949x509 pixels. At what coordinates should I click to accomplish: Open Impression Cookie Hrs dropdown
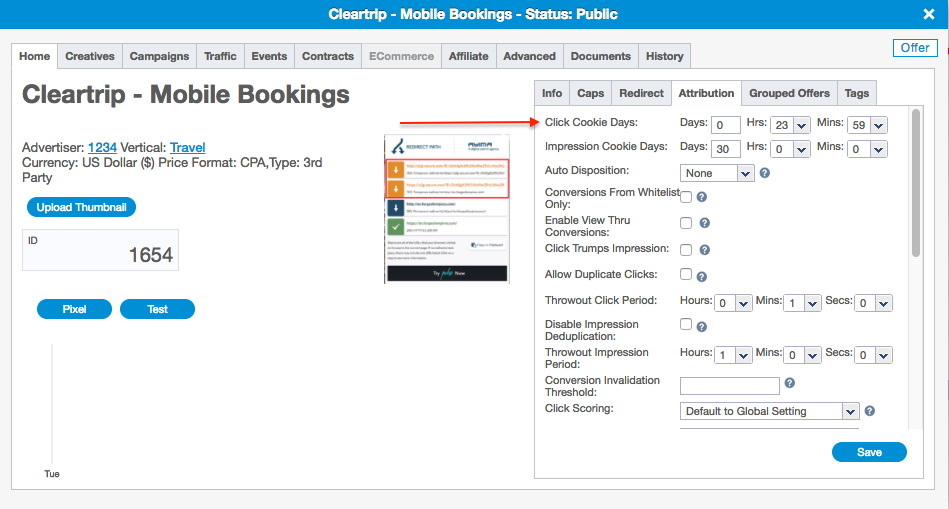(x=802, y=149)
